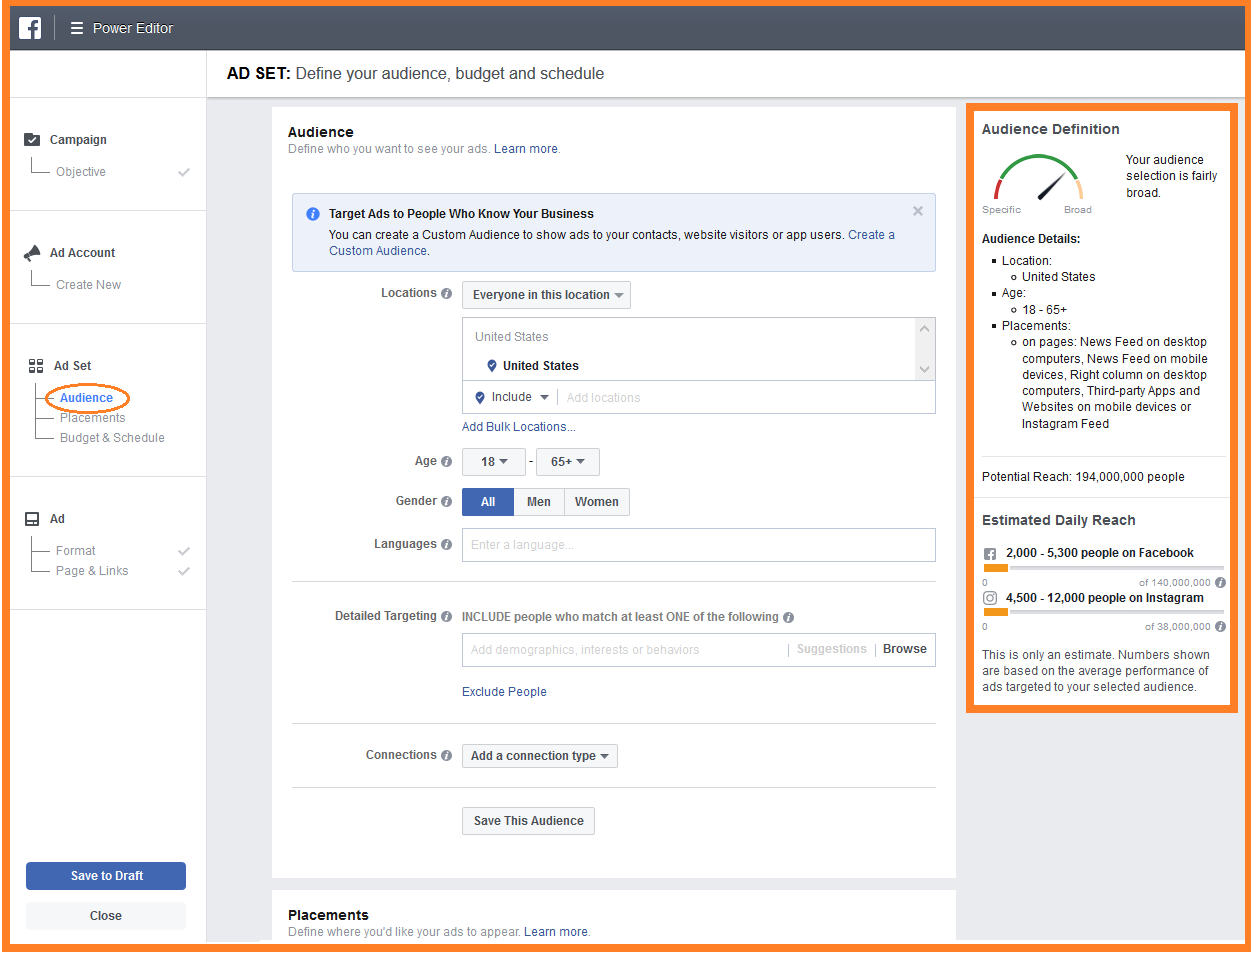The height and width of the screenshot is (956, 1251).
Task: Click Facebook daily reach info icon
Action: [x=1220, y=582]
